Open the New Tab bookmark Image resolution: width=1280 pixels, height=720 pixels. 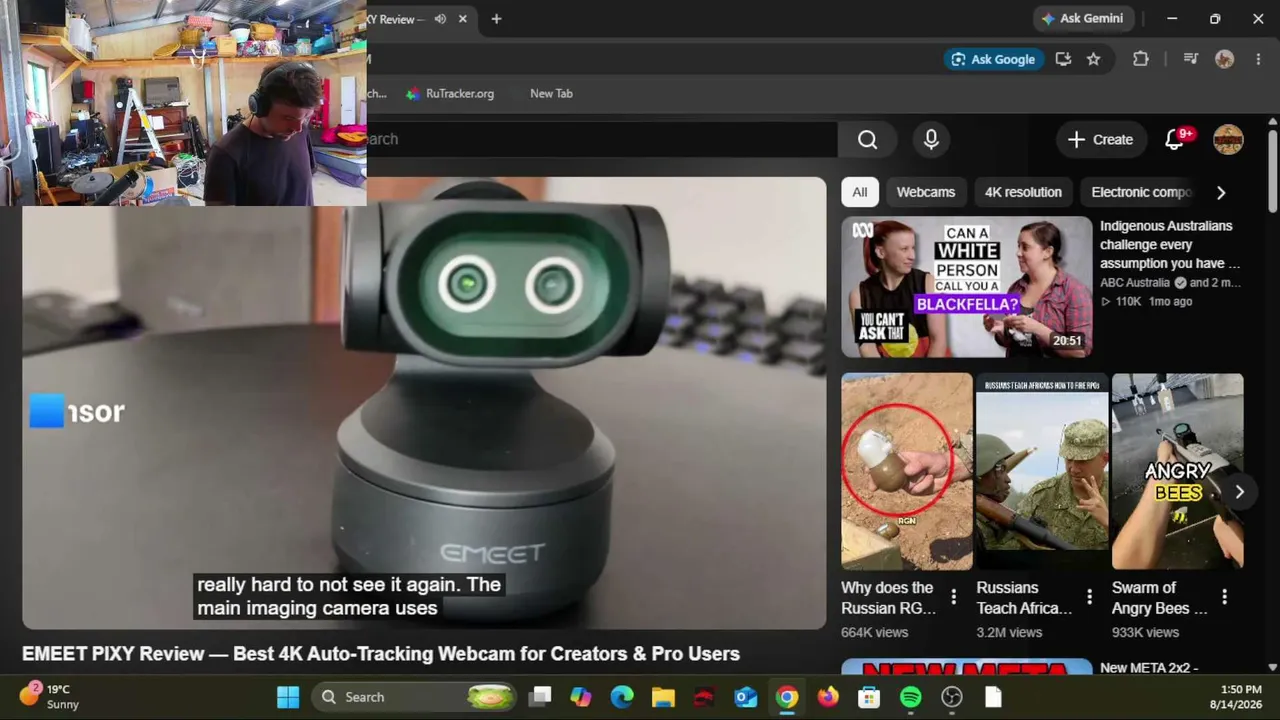pyautogui.click(x=551, y=93)
